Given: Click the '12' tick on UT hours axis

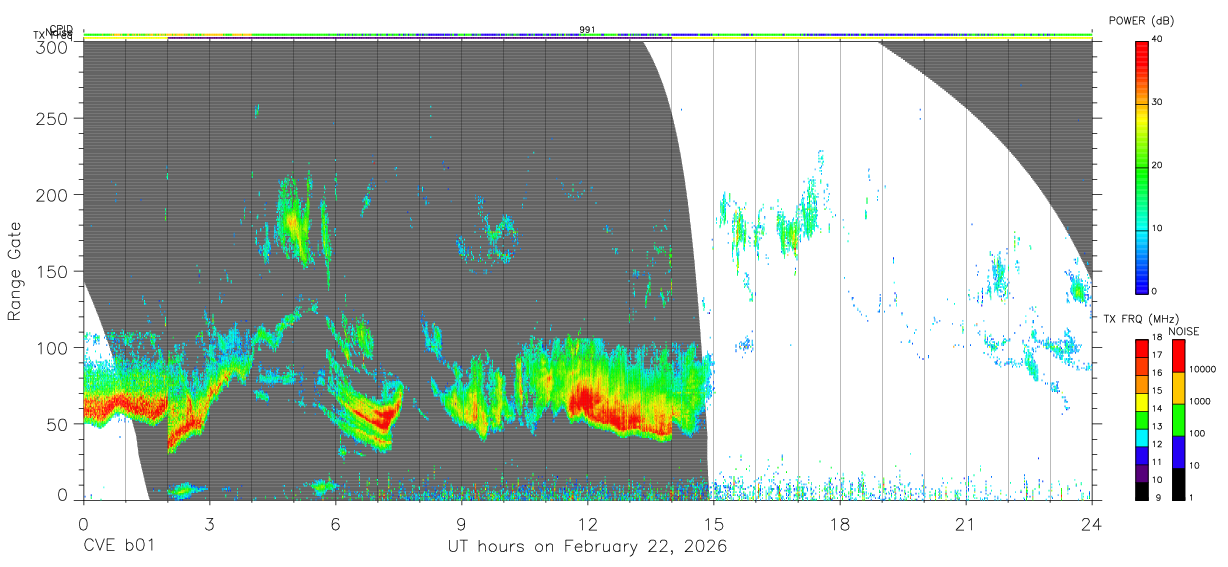Looking at the screenshot, I should [x=588, y=523].
